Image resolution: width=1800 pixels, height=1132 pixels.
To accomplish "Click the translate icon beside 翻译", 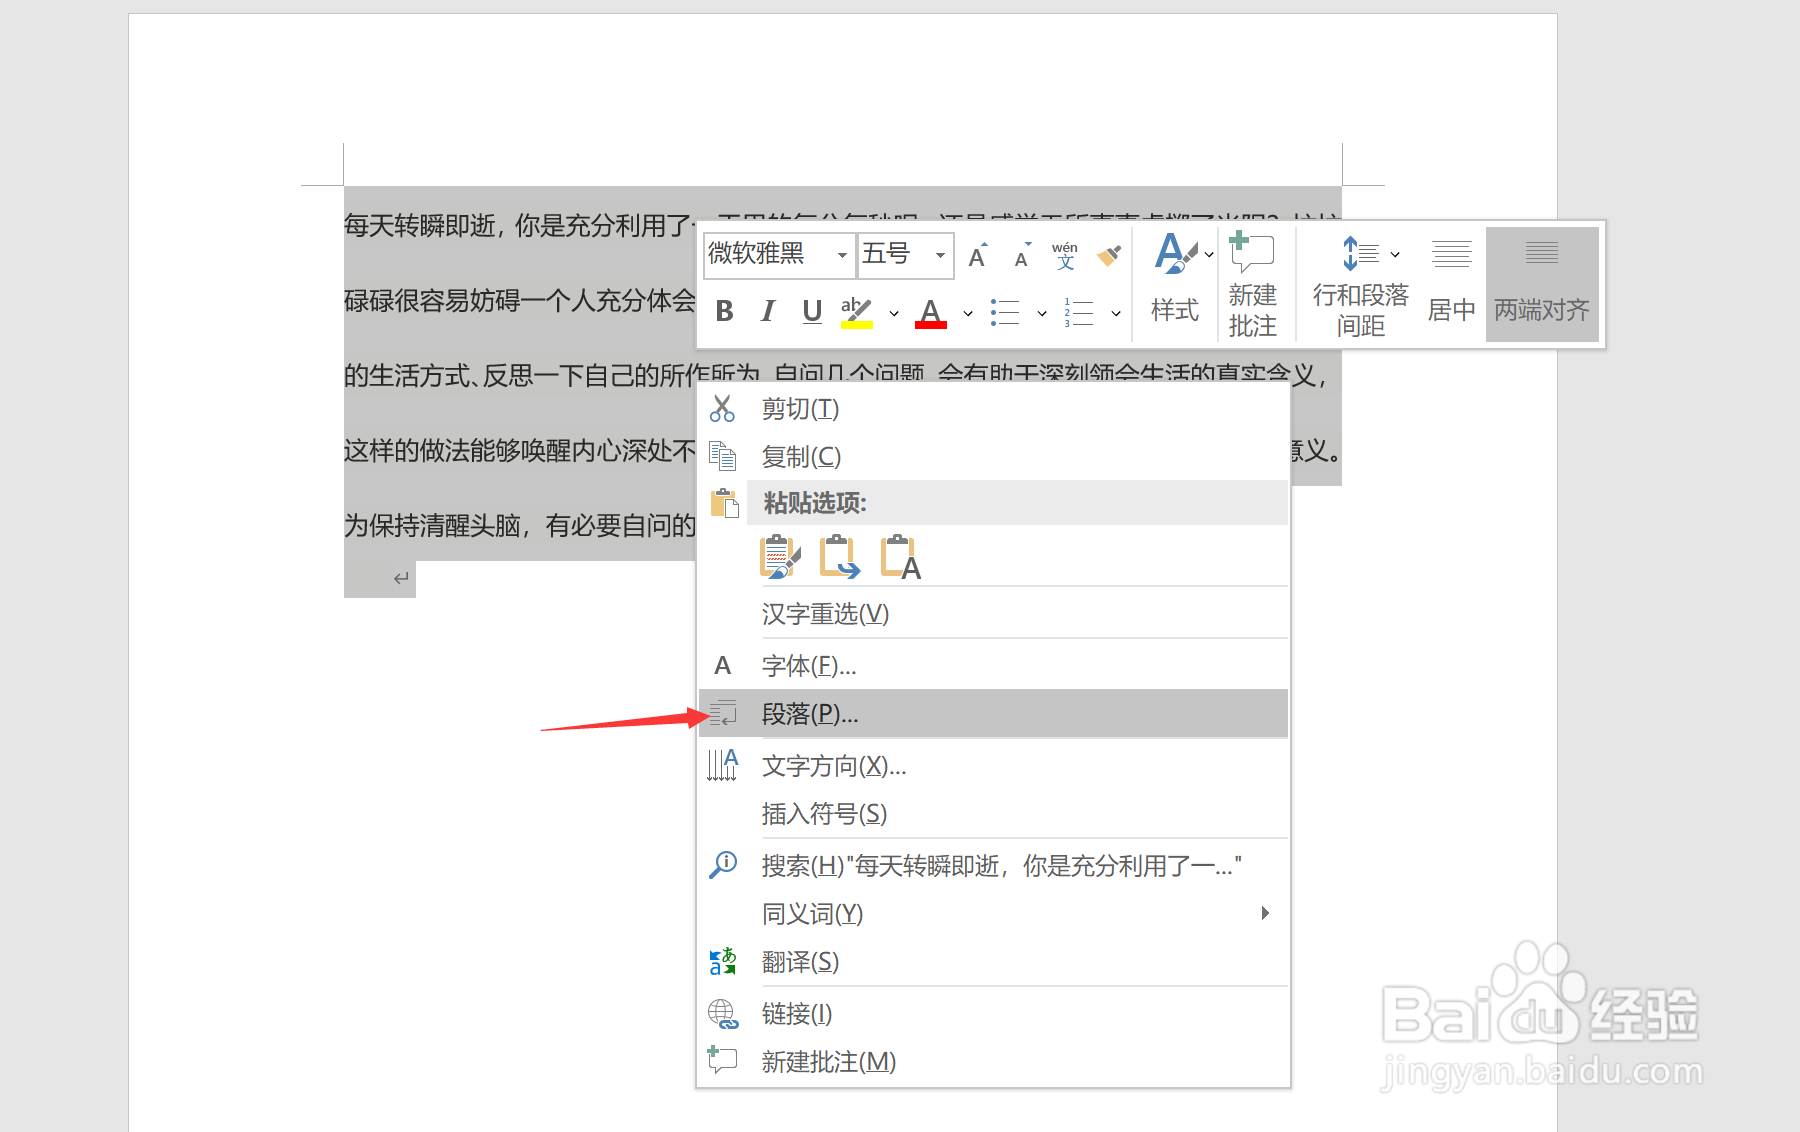I will (x=723, y=962).
